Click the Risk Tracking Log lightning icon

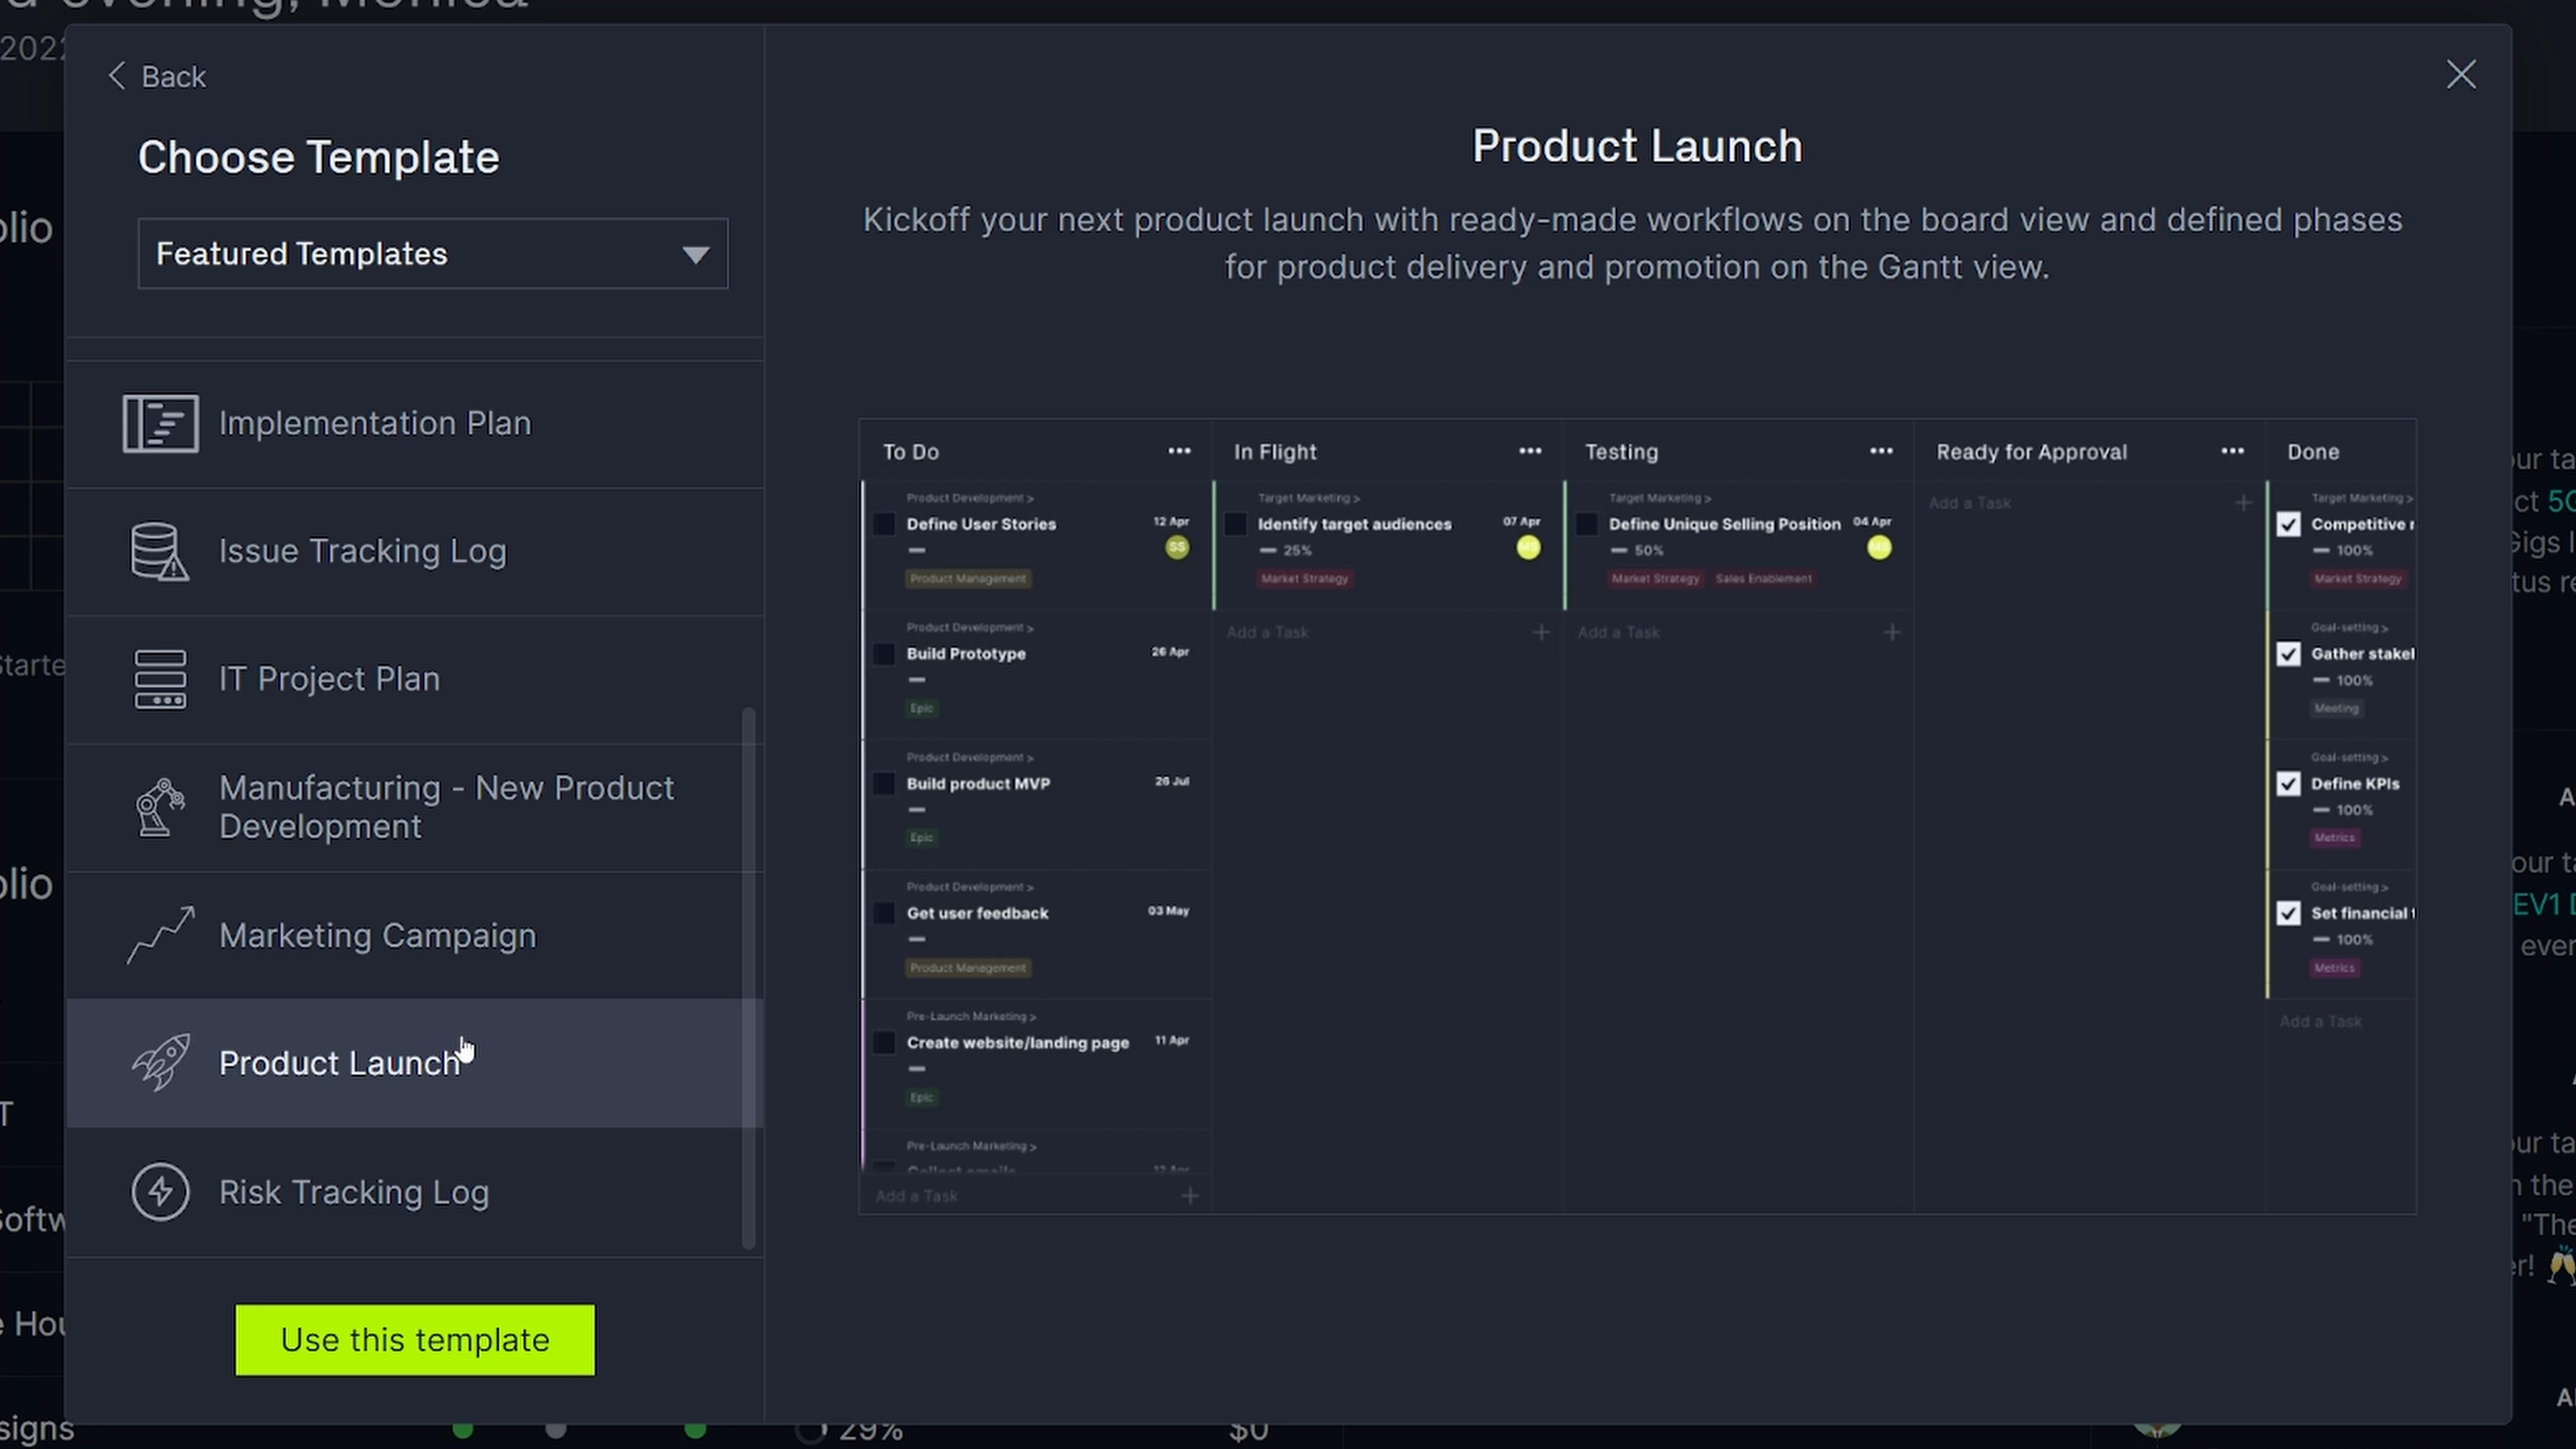click(160, 1191)
